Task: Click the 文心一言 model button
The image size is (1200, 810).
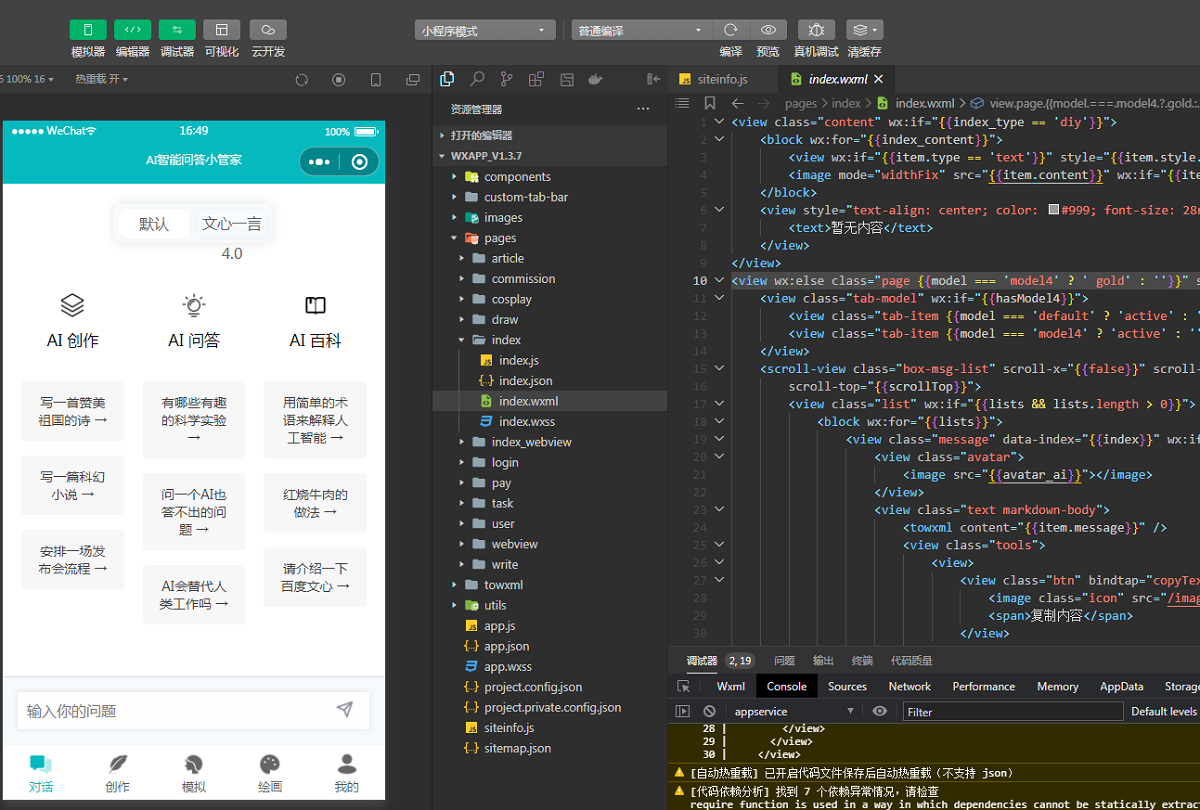Action: pyautogui.click(x=231, y=224)
